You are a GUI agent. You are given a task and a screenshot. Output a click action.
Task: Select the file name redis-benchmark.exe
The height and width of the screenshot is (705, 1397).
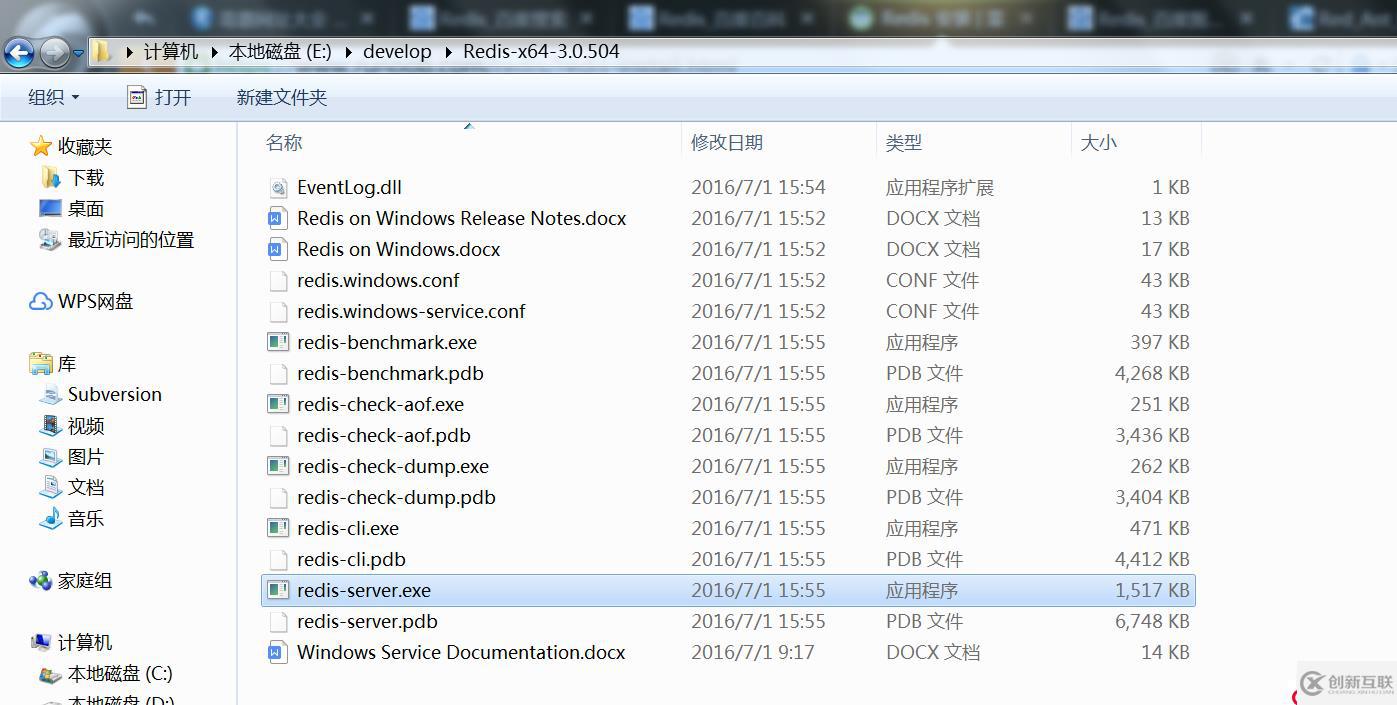pos(387,342)
